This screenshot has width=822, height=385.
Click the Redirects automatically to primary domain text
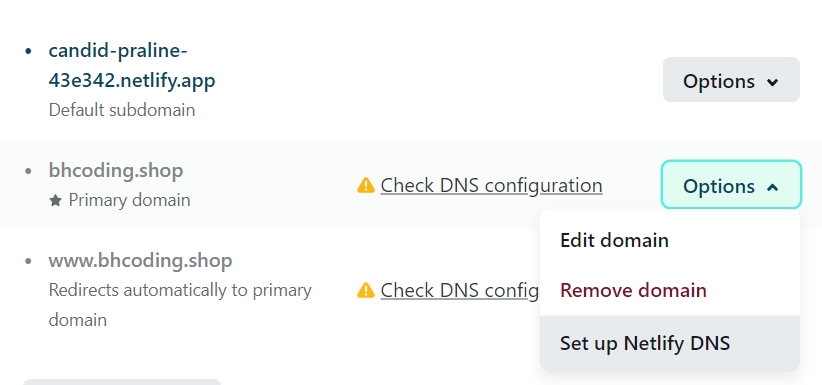coord(180,305)
